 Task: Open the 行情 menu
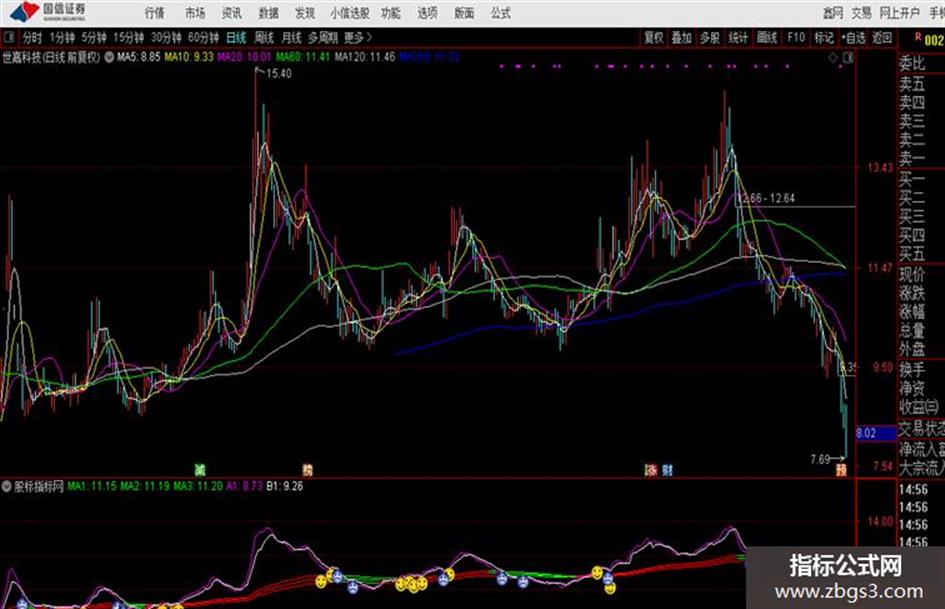(x=155, y=13)
